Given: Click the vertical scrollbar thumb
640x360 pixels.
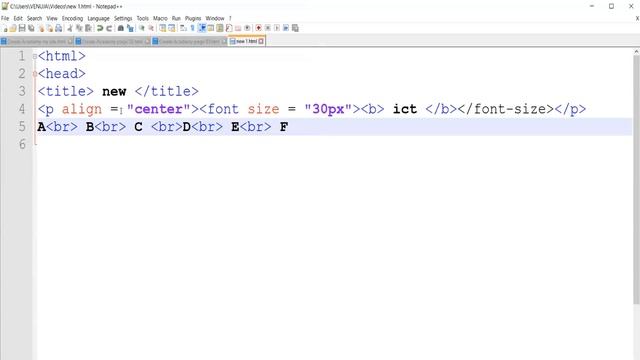Looking at the screenshot, I should [636, 180].
